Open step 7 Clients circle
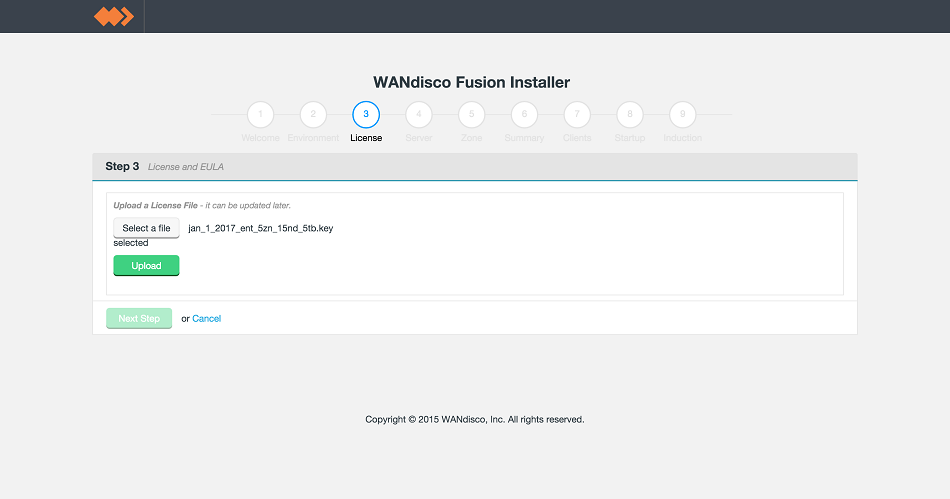950x499 pixels. [577, 114]
